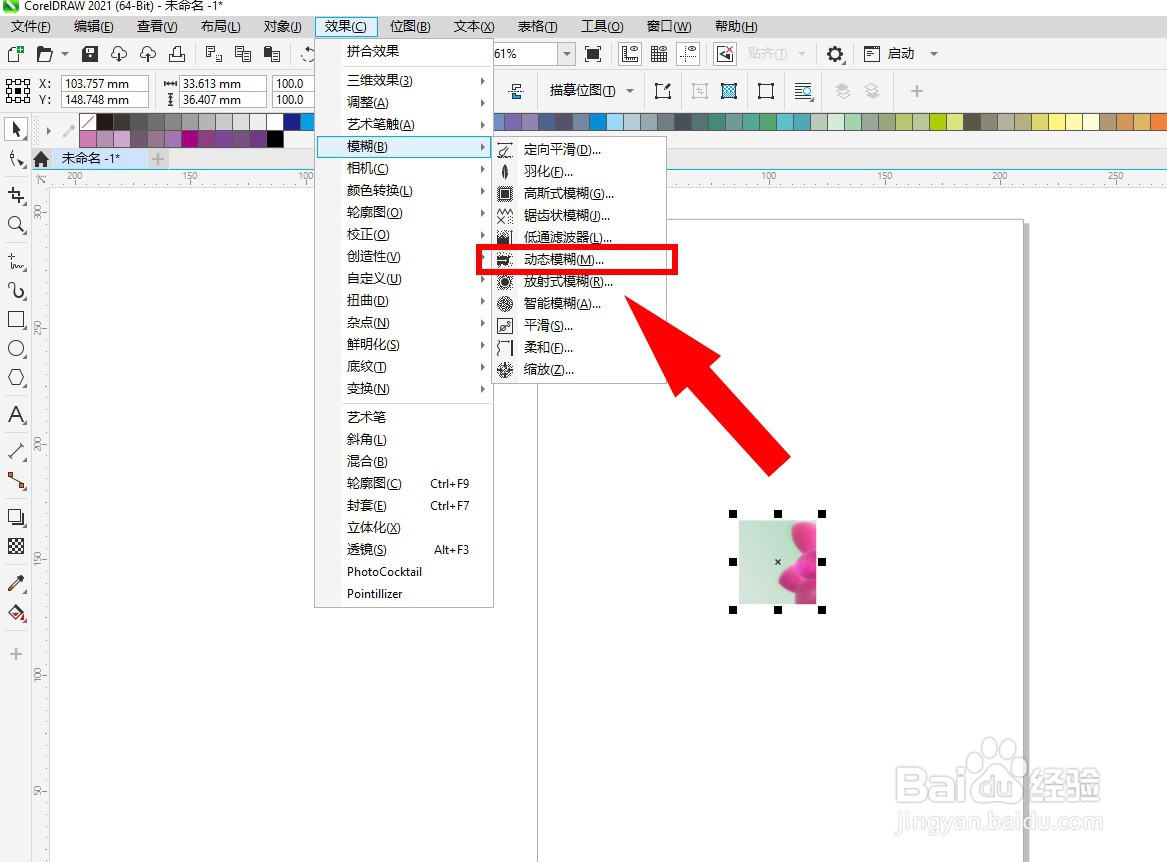The width and height of the screenshot is (1167, 862).
Task: Choose 透镜 Alt+F3 menu entry
Action: (404, 550)
